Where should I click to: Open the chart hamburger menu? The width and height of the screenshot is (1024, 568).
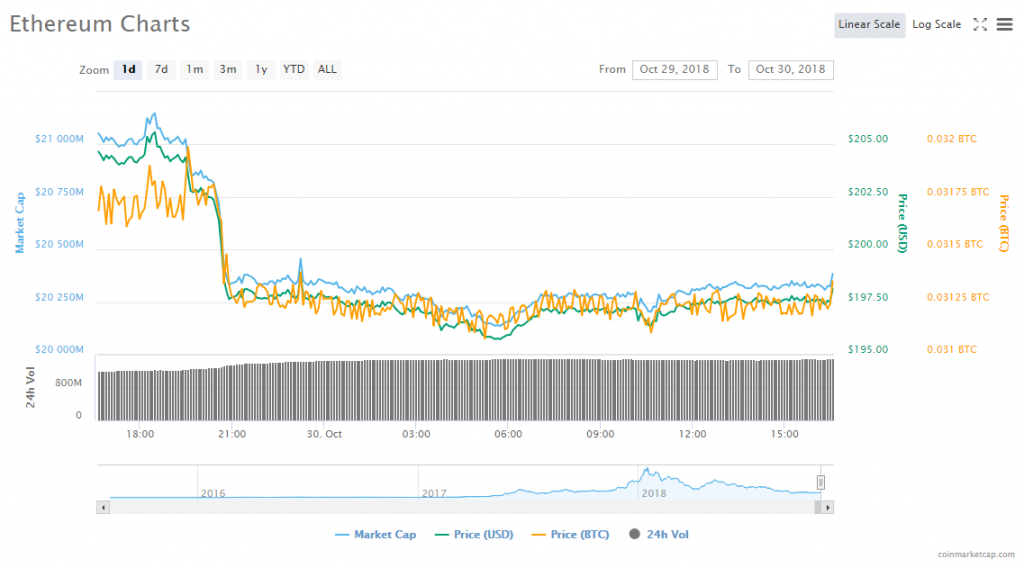pos(1004,25)
